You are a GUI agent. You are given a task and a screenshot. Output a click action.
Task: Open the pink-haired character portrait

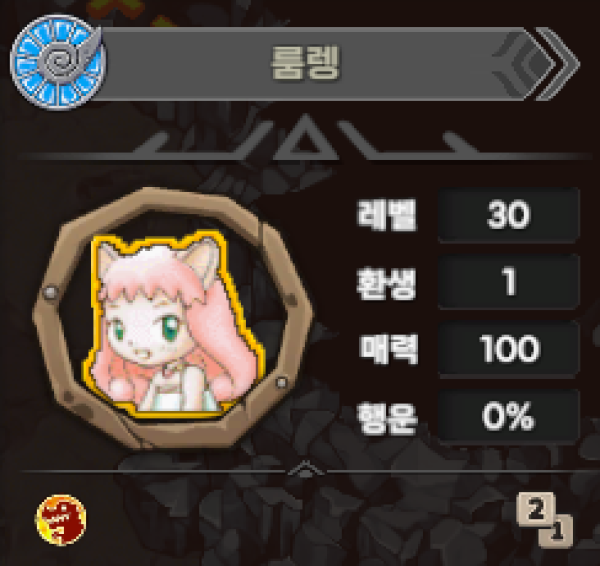(173, 324)
